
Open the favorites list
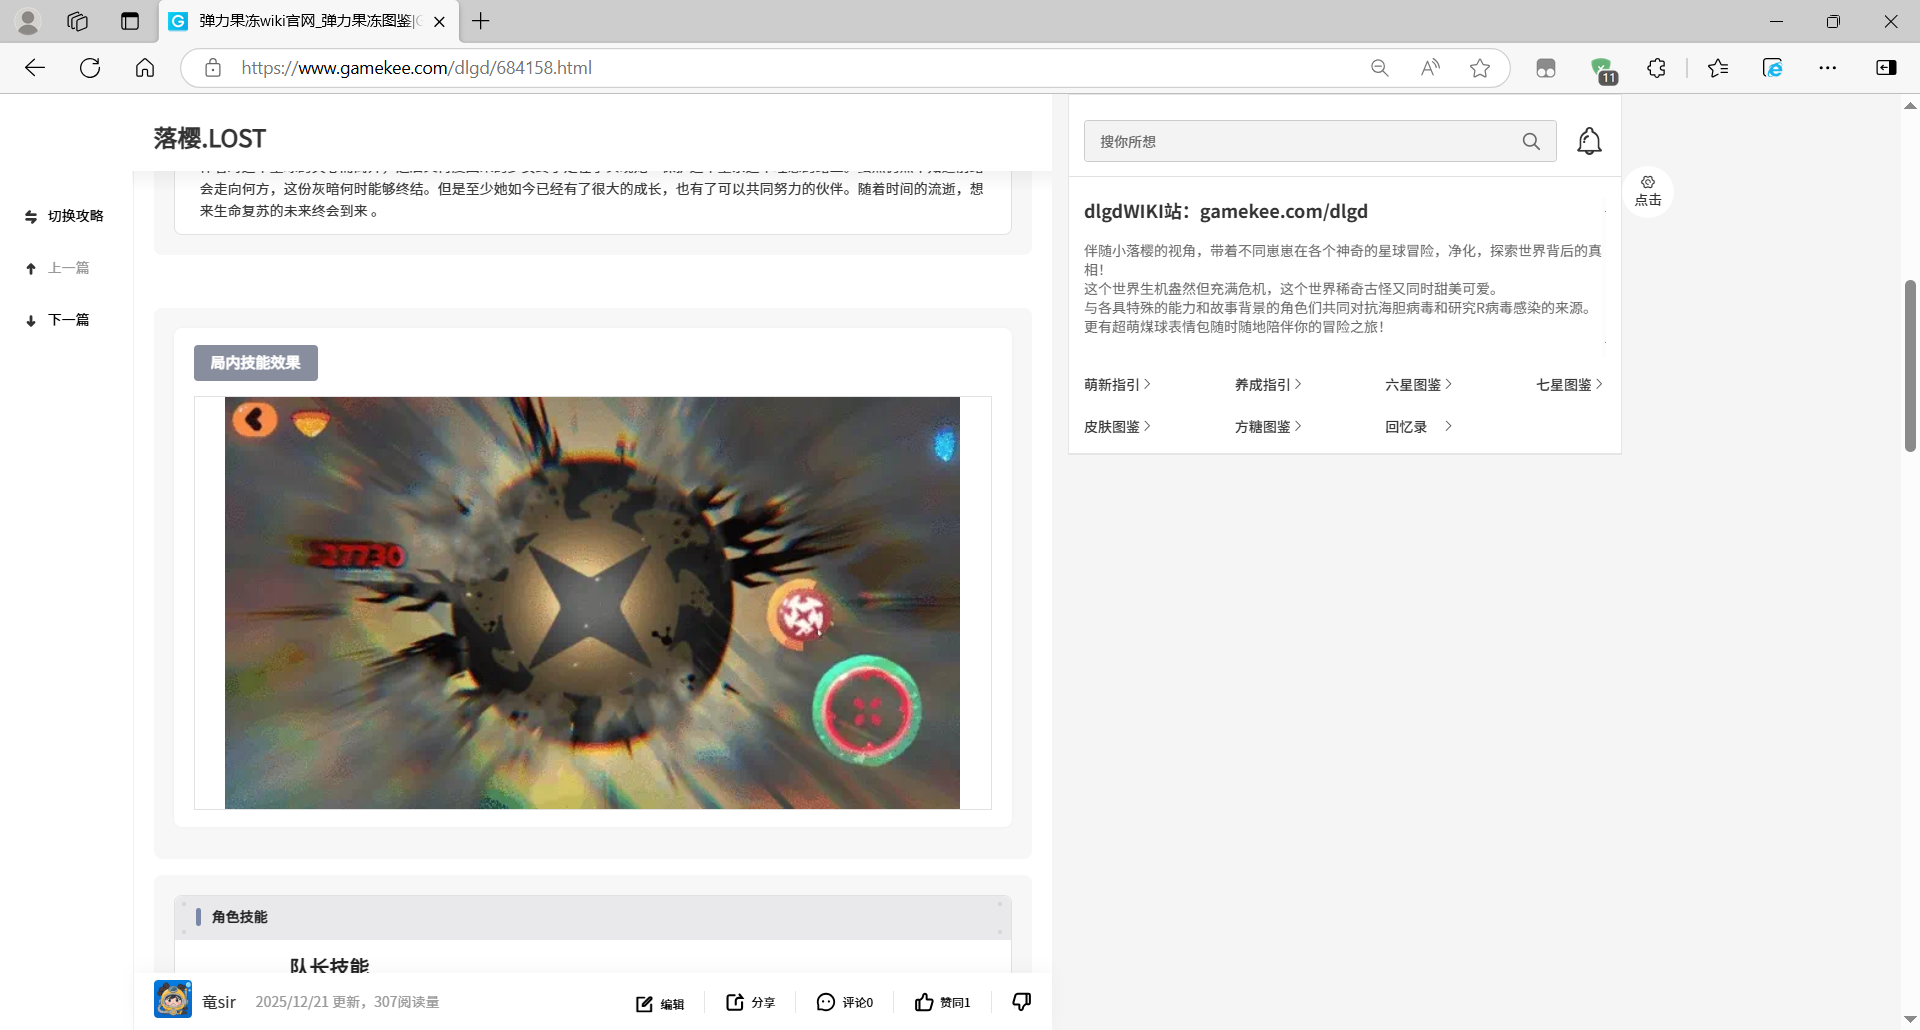1718,68
